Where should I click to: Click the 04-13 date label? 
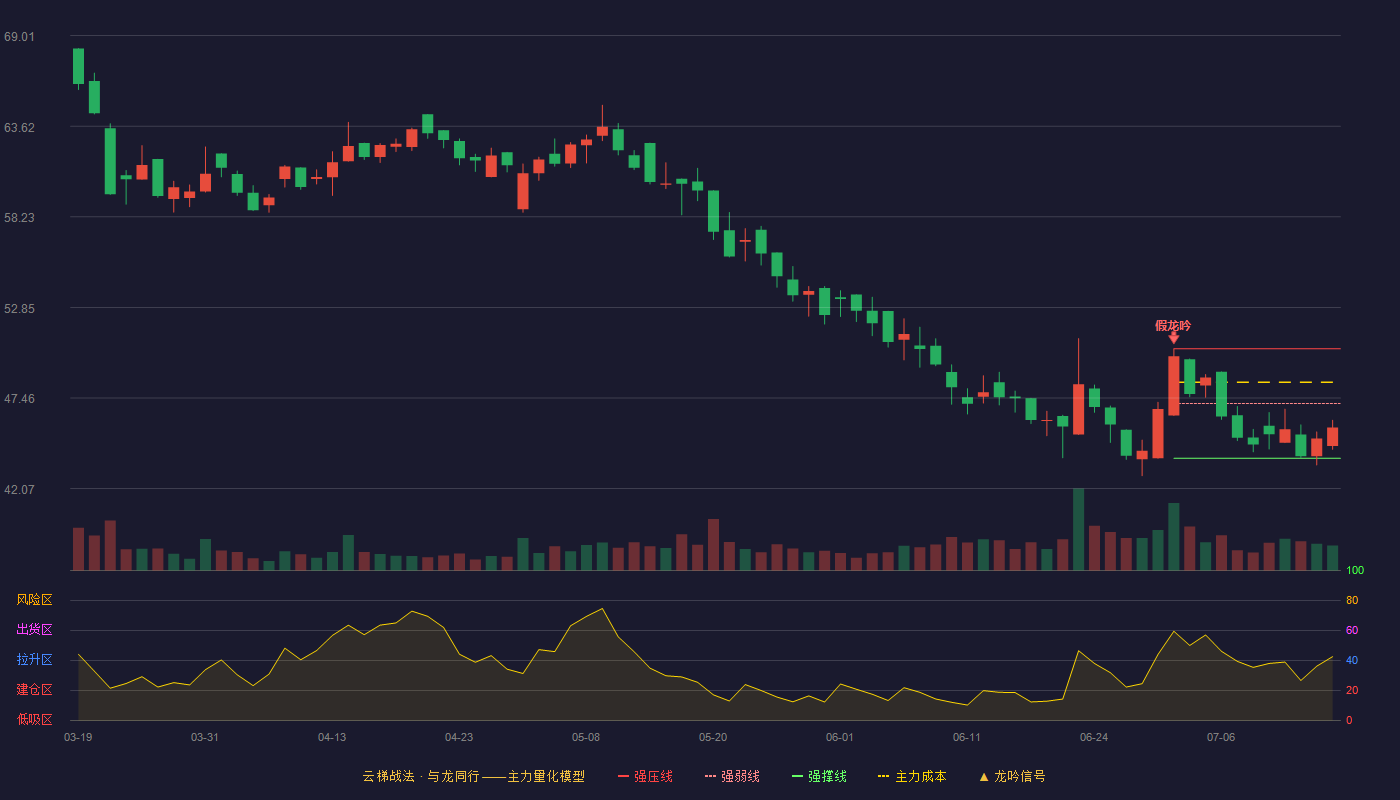tap(332, 737)
